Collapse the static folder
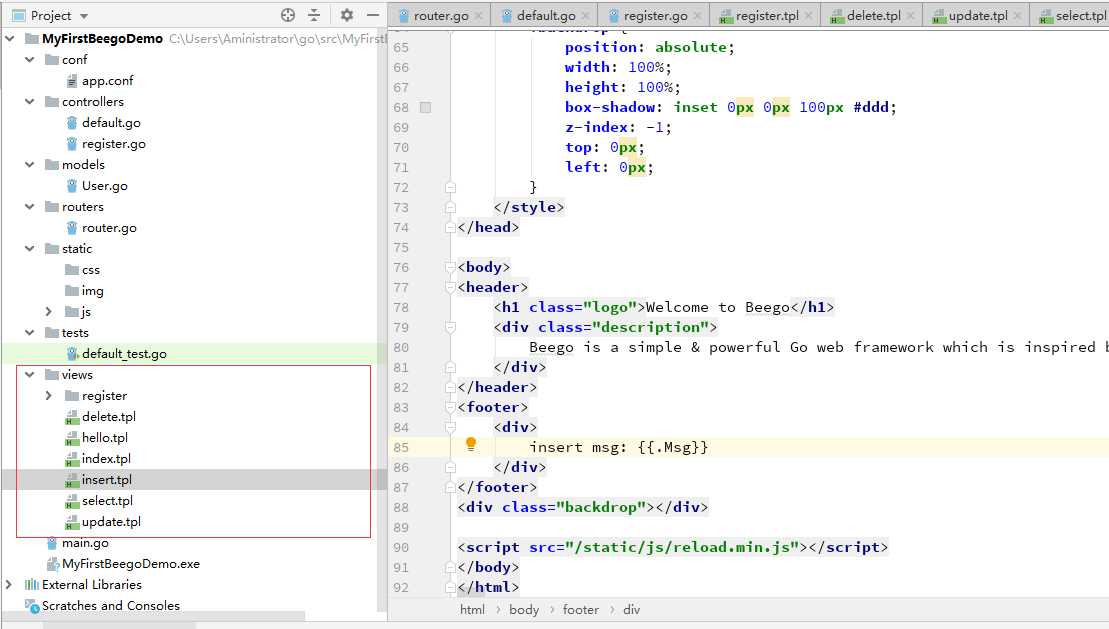This screenshot has width=1109, height=629. pos(30,248)
